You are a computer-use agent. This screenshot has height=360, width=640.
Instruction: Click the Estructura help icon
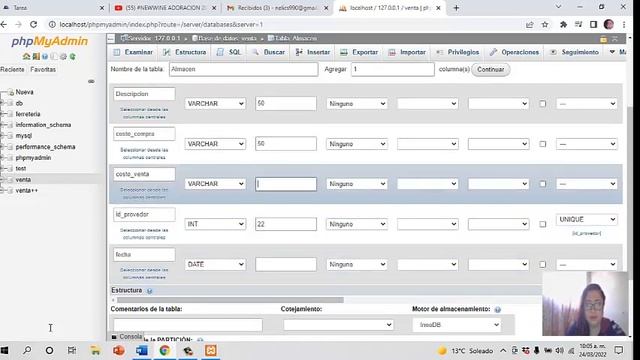(149, 291)
